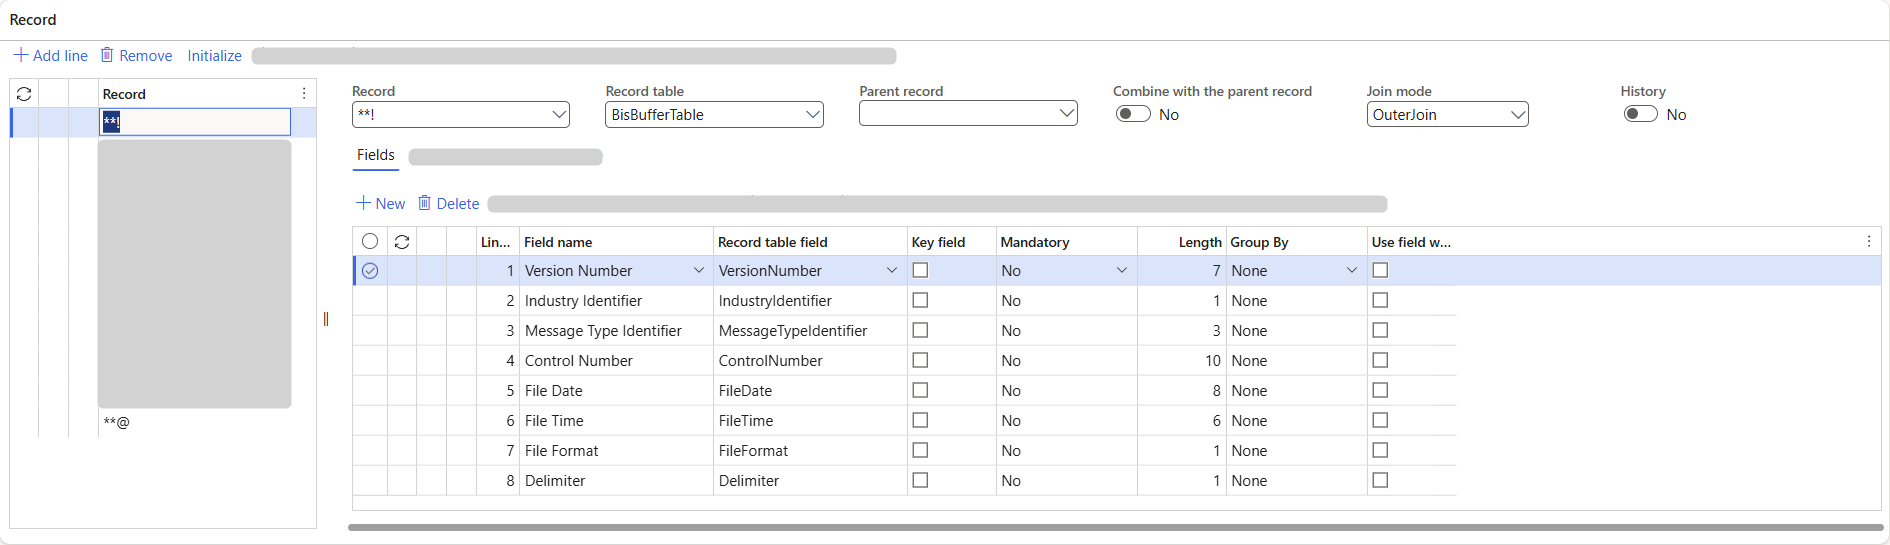Check Key field box for Industry Identifier
Screen dimensions: 1890x545
point(920,300)
